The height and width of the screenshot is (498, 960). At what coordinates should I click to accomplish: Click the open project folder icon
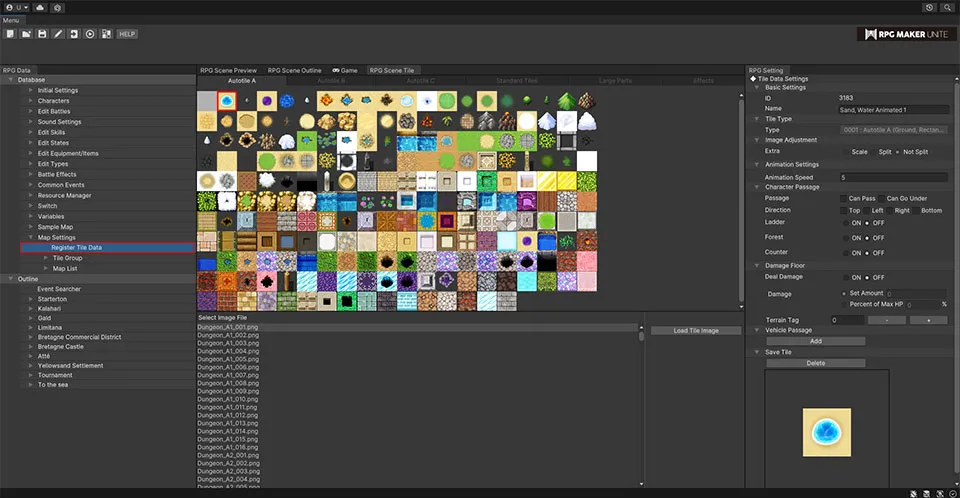click(x=26, y=34)
